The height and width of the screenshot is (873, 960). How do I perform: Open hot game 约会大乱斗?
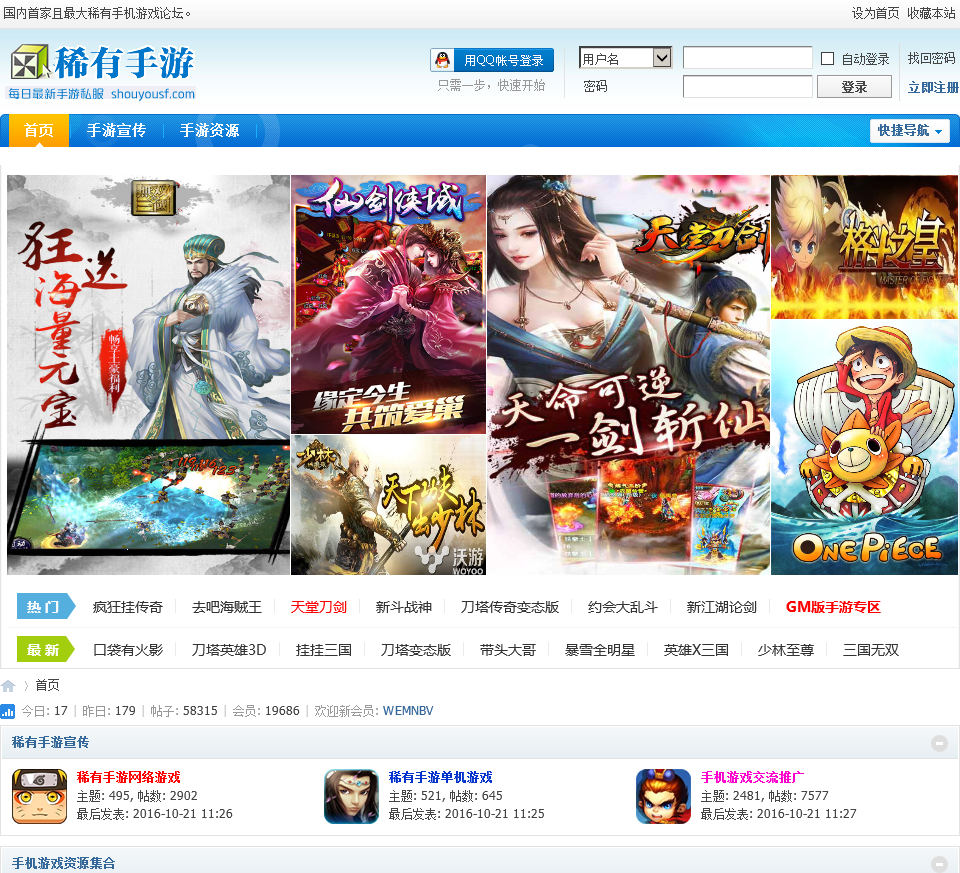coord(623,607)
